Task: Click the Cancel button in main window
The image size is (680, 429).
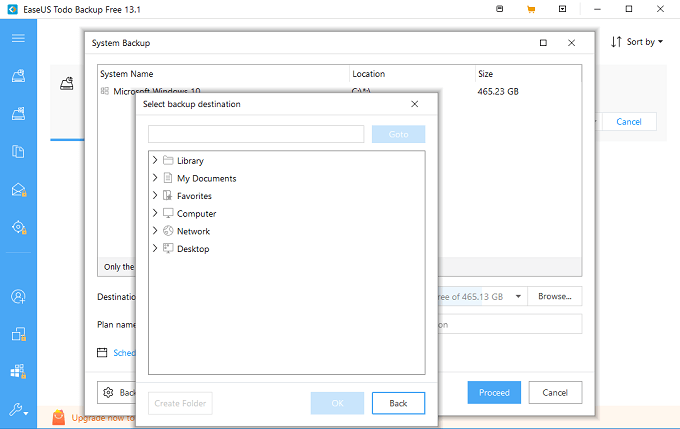Action: (x=629, y=122)
